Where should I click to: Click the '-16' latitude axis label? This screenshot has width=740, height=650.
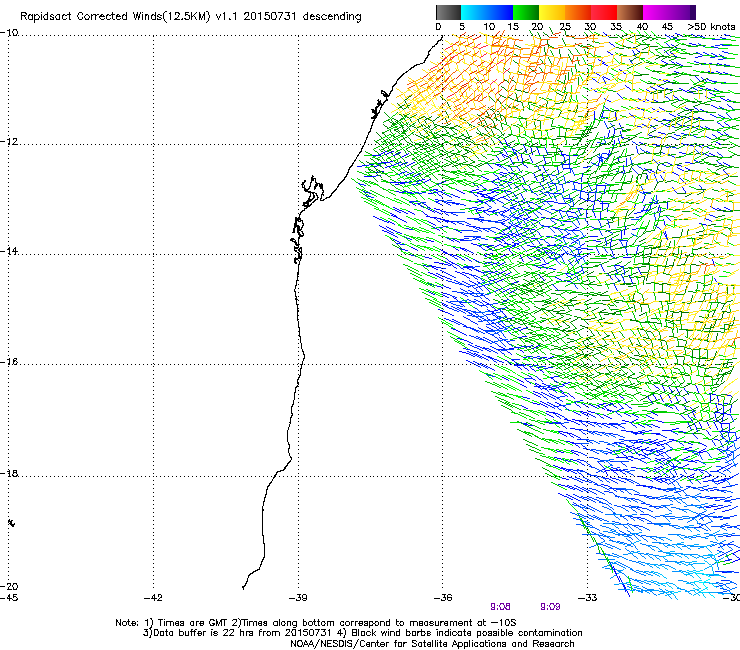pos(9,362)
